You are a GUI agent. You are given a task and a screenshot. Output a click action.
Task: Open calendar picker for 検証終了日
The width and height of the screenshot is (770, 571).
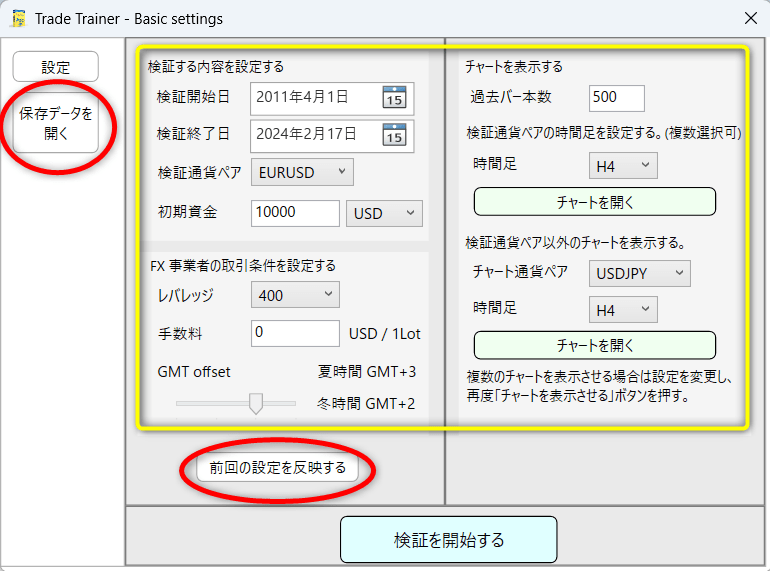(x=394, y=135)
